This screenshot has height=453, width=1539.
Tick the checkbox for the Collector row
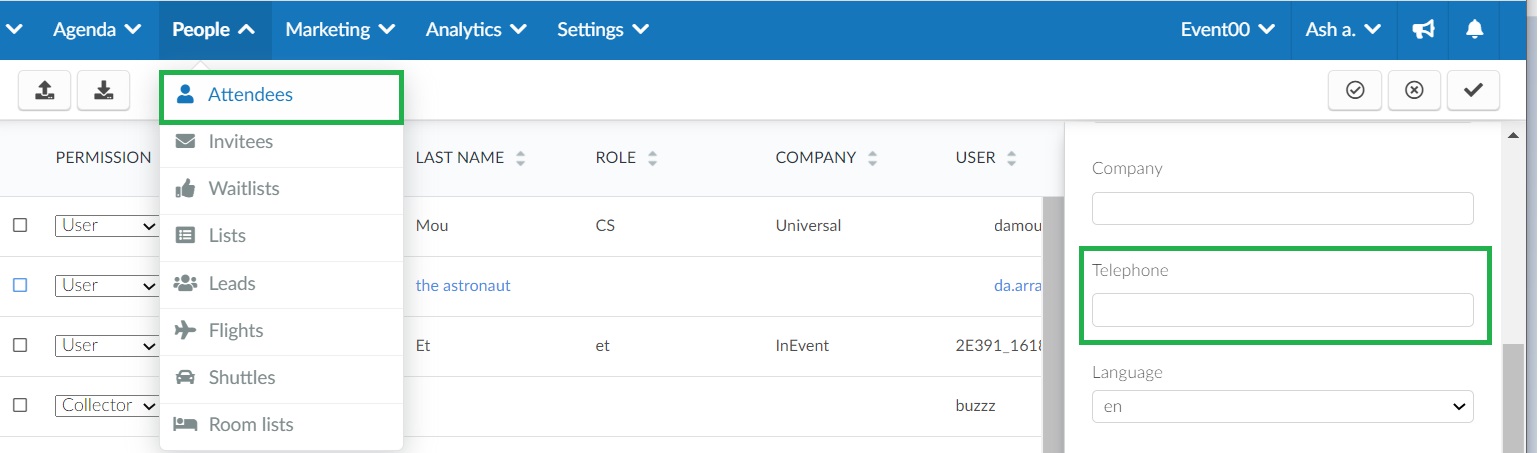coord(20,405)
